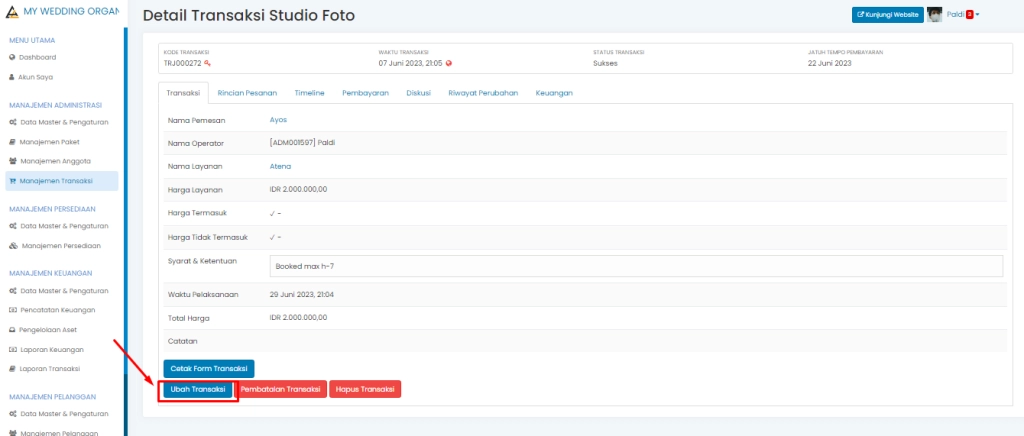Click the Pengelolaan Aset icon in sidebar
Screen dimensions: 1024x436
(12, 329)
